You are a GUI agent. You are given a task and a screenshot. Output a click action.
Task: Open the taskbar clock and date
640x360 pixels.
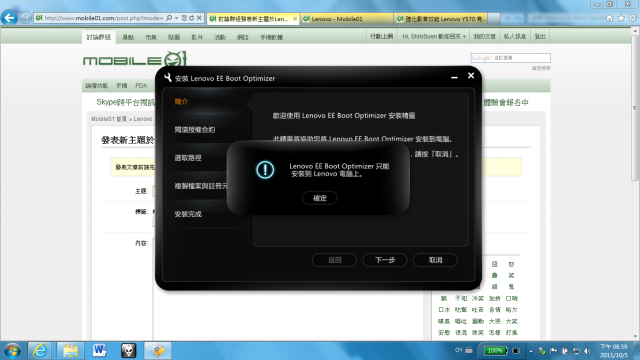click(x=613, y=351)
